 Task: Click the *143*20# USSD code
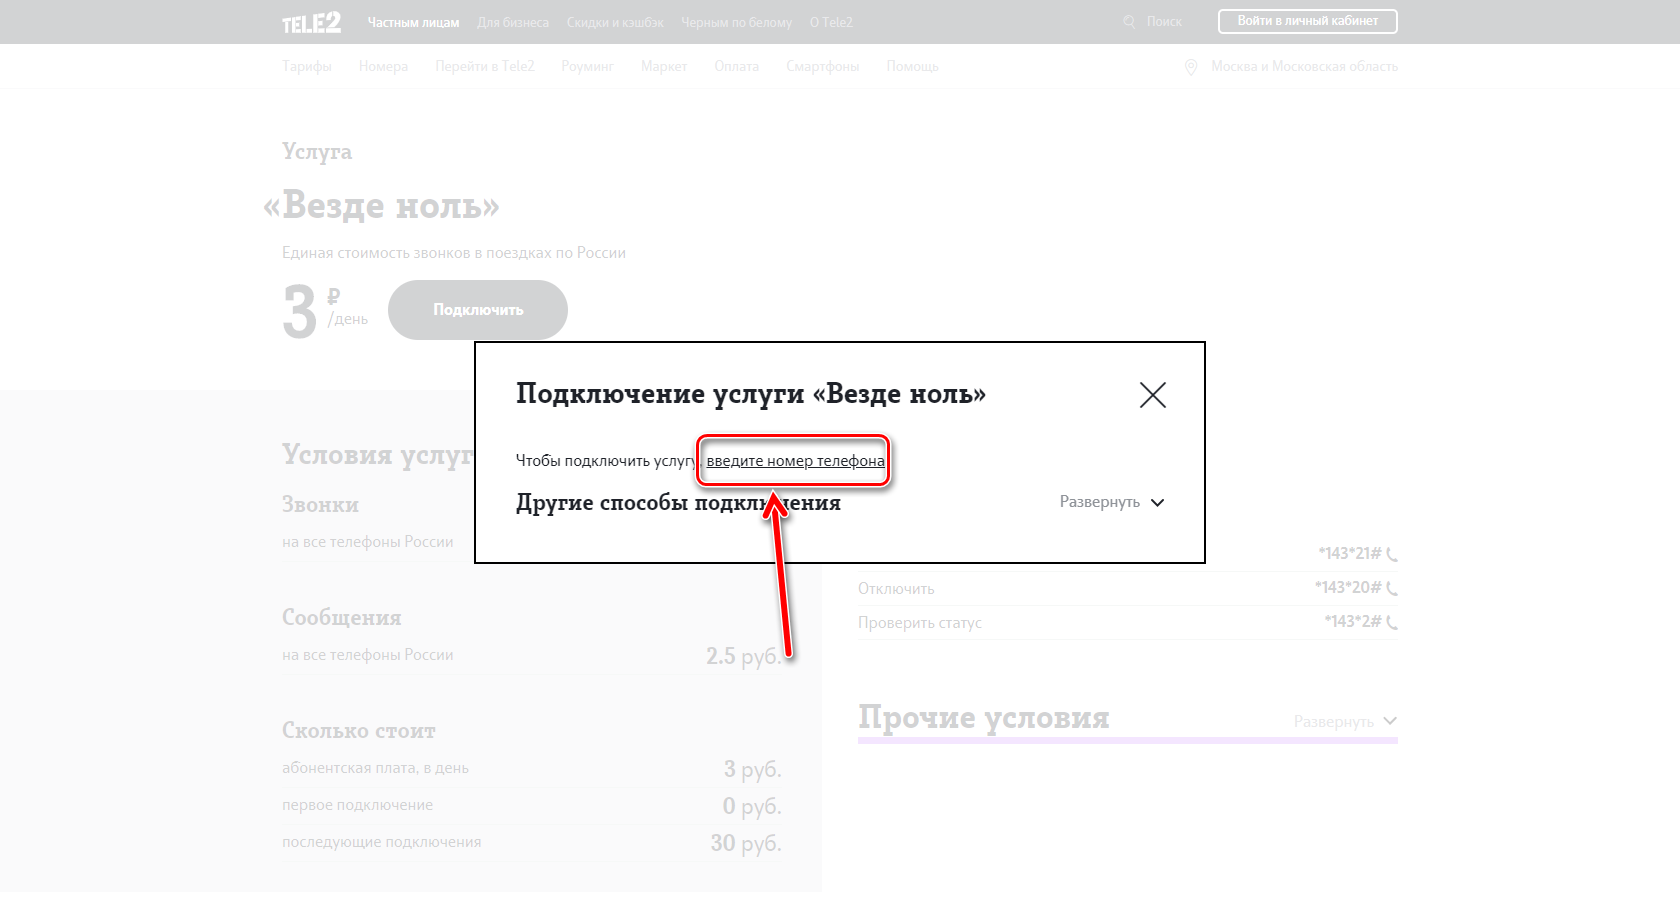(x=1348, y=588)
